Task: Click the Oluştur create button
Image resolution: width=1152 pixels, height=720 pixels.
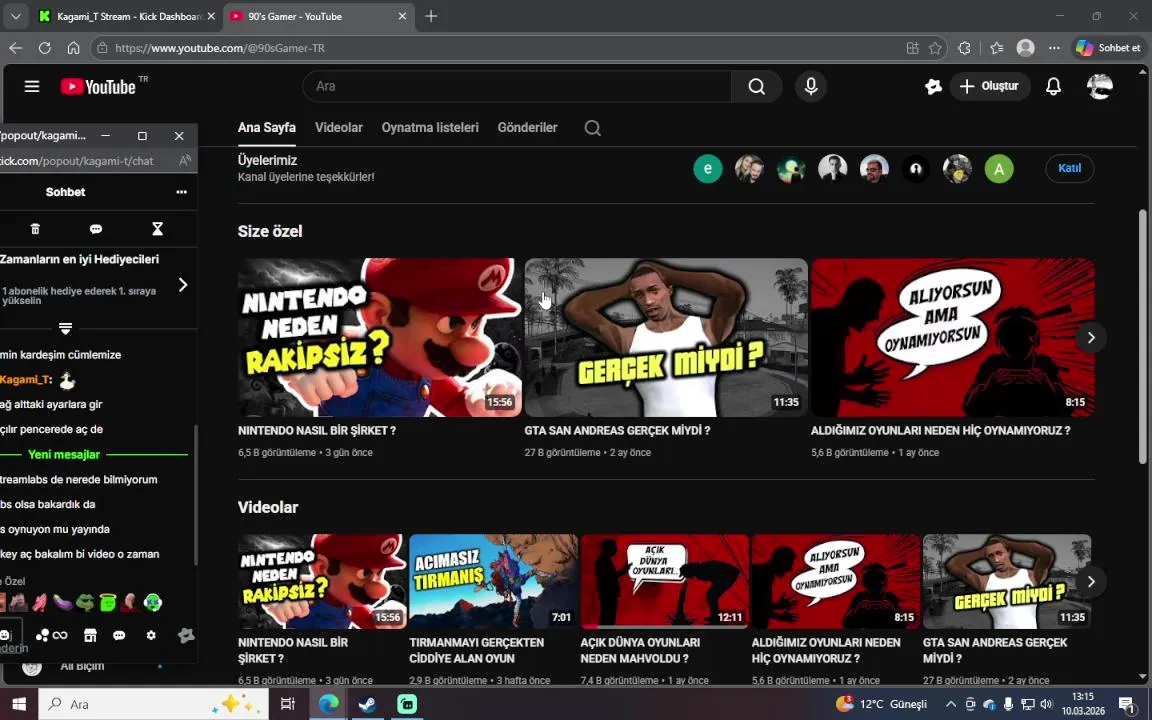Action: coord(990,86)
